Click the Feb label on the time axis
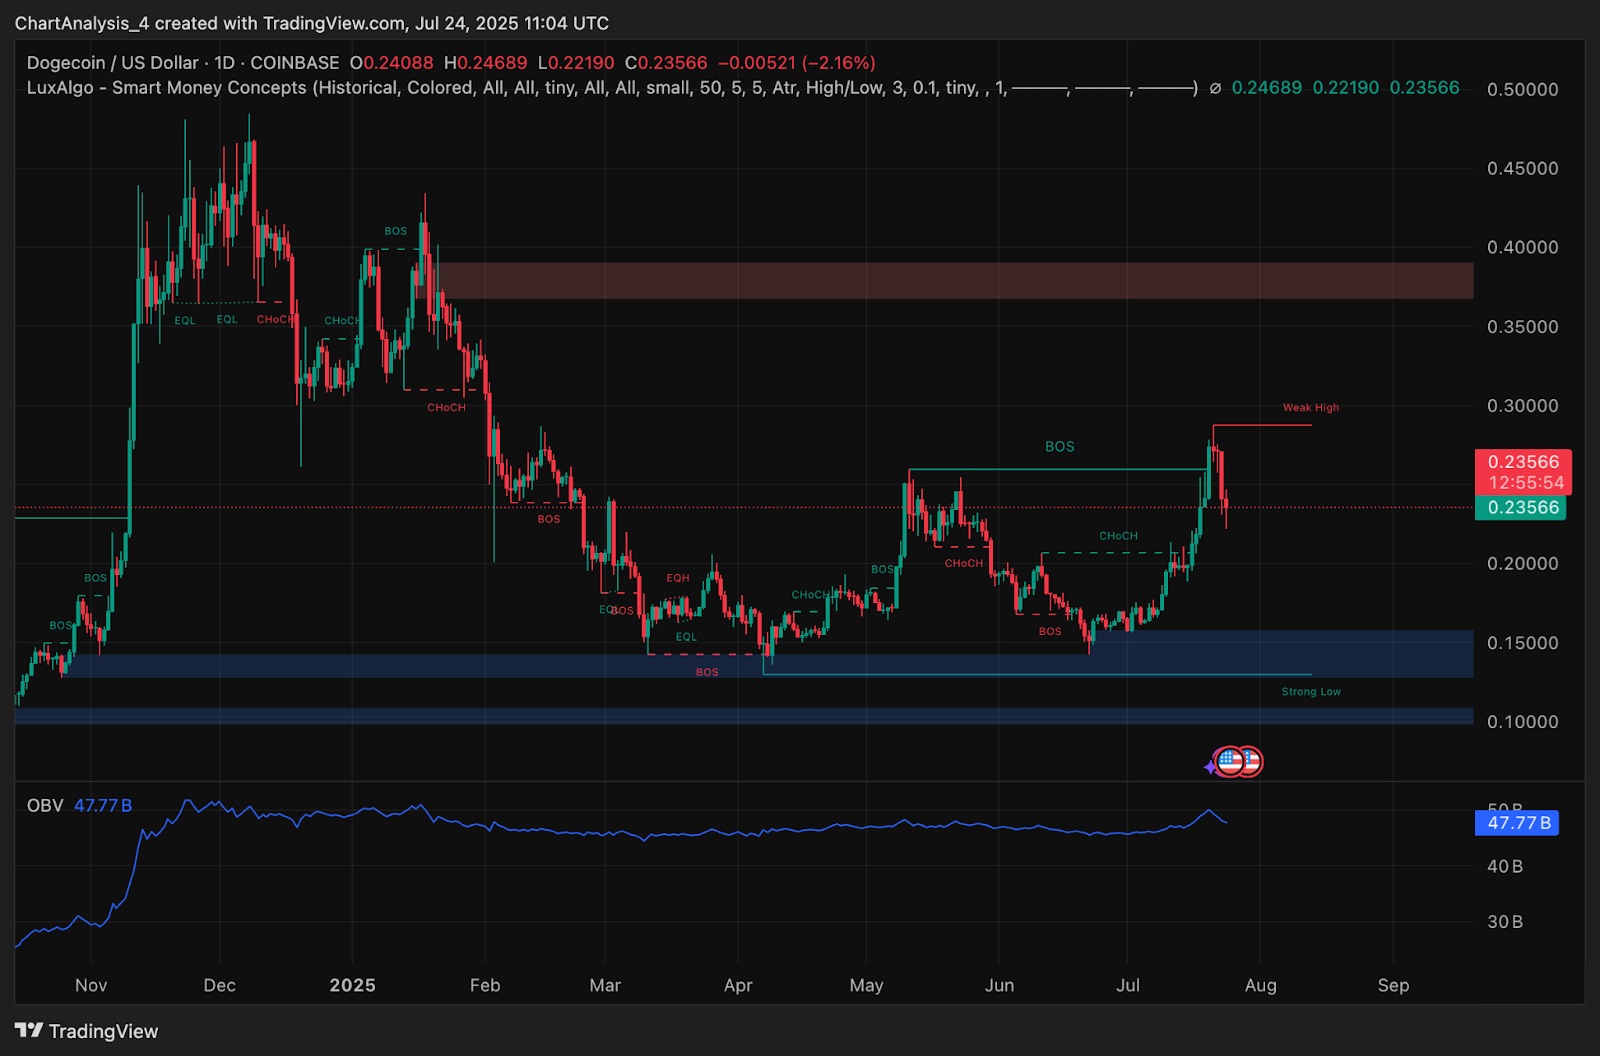1600x1056 pixels. click(x=485, y=986)
